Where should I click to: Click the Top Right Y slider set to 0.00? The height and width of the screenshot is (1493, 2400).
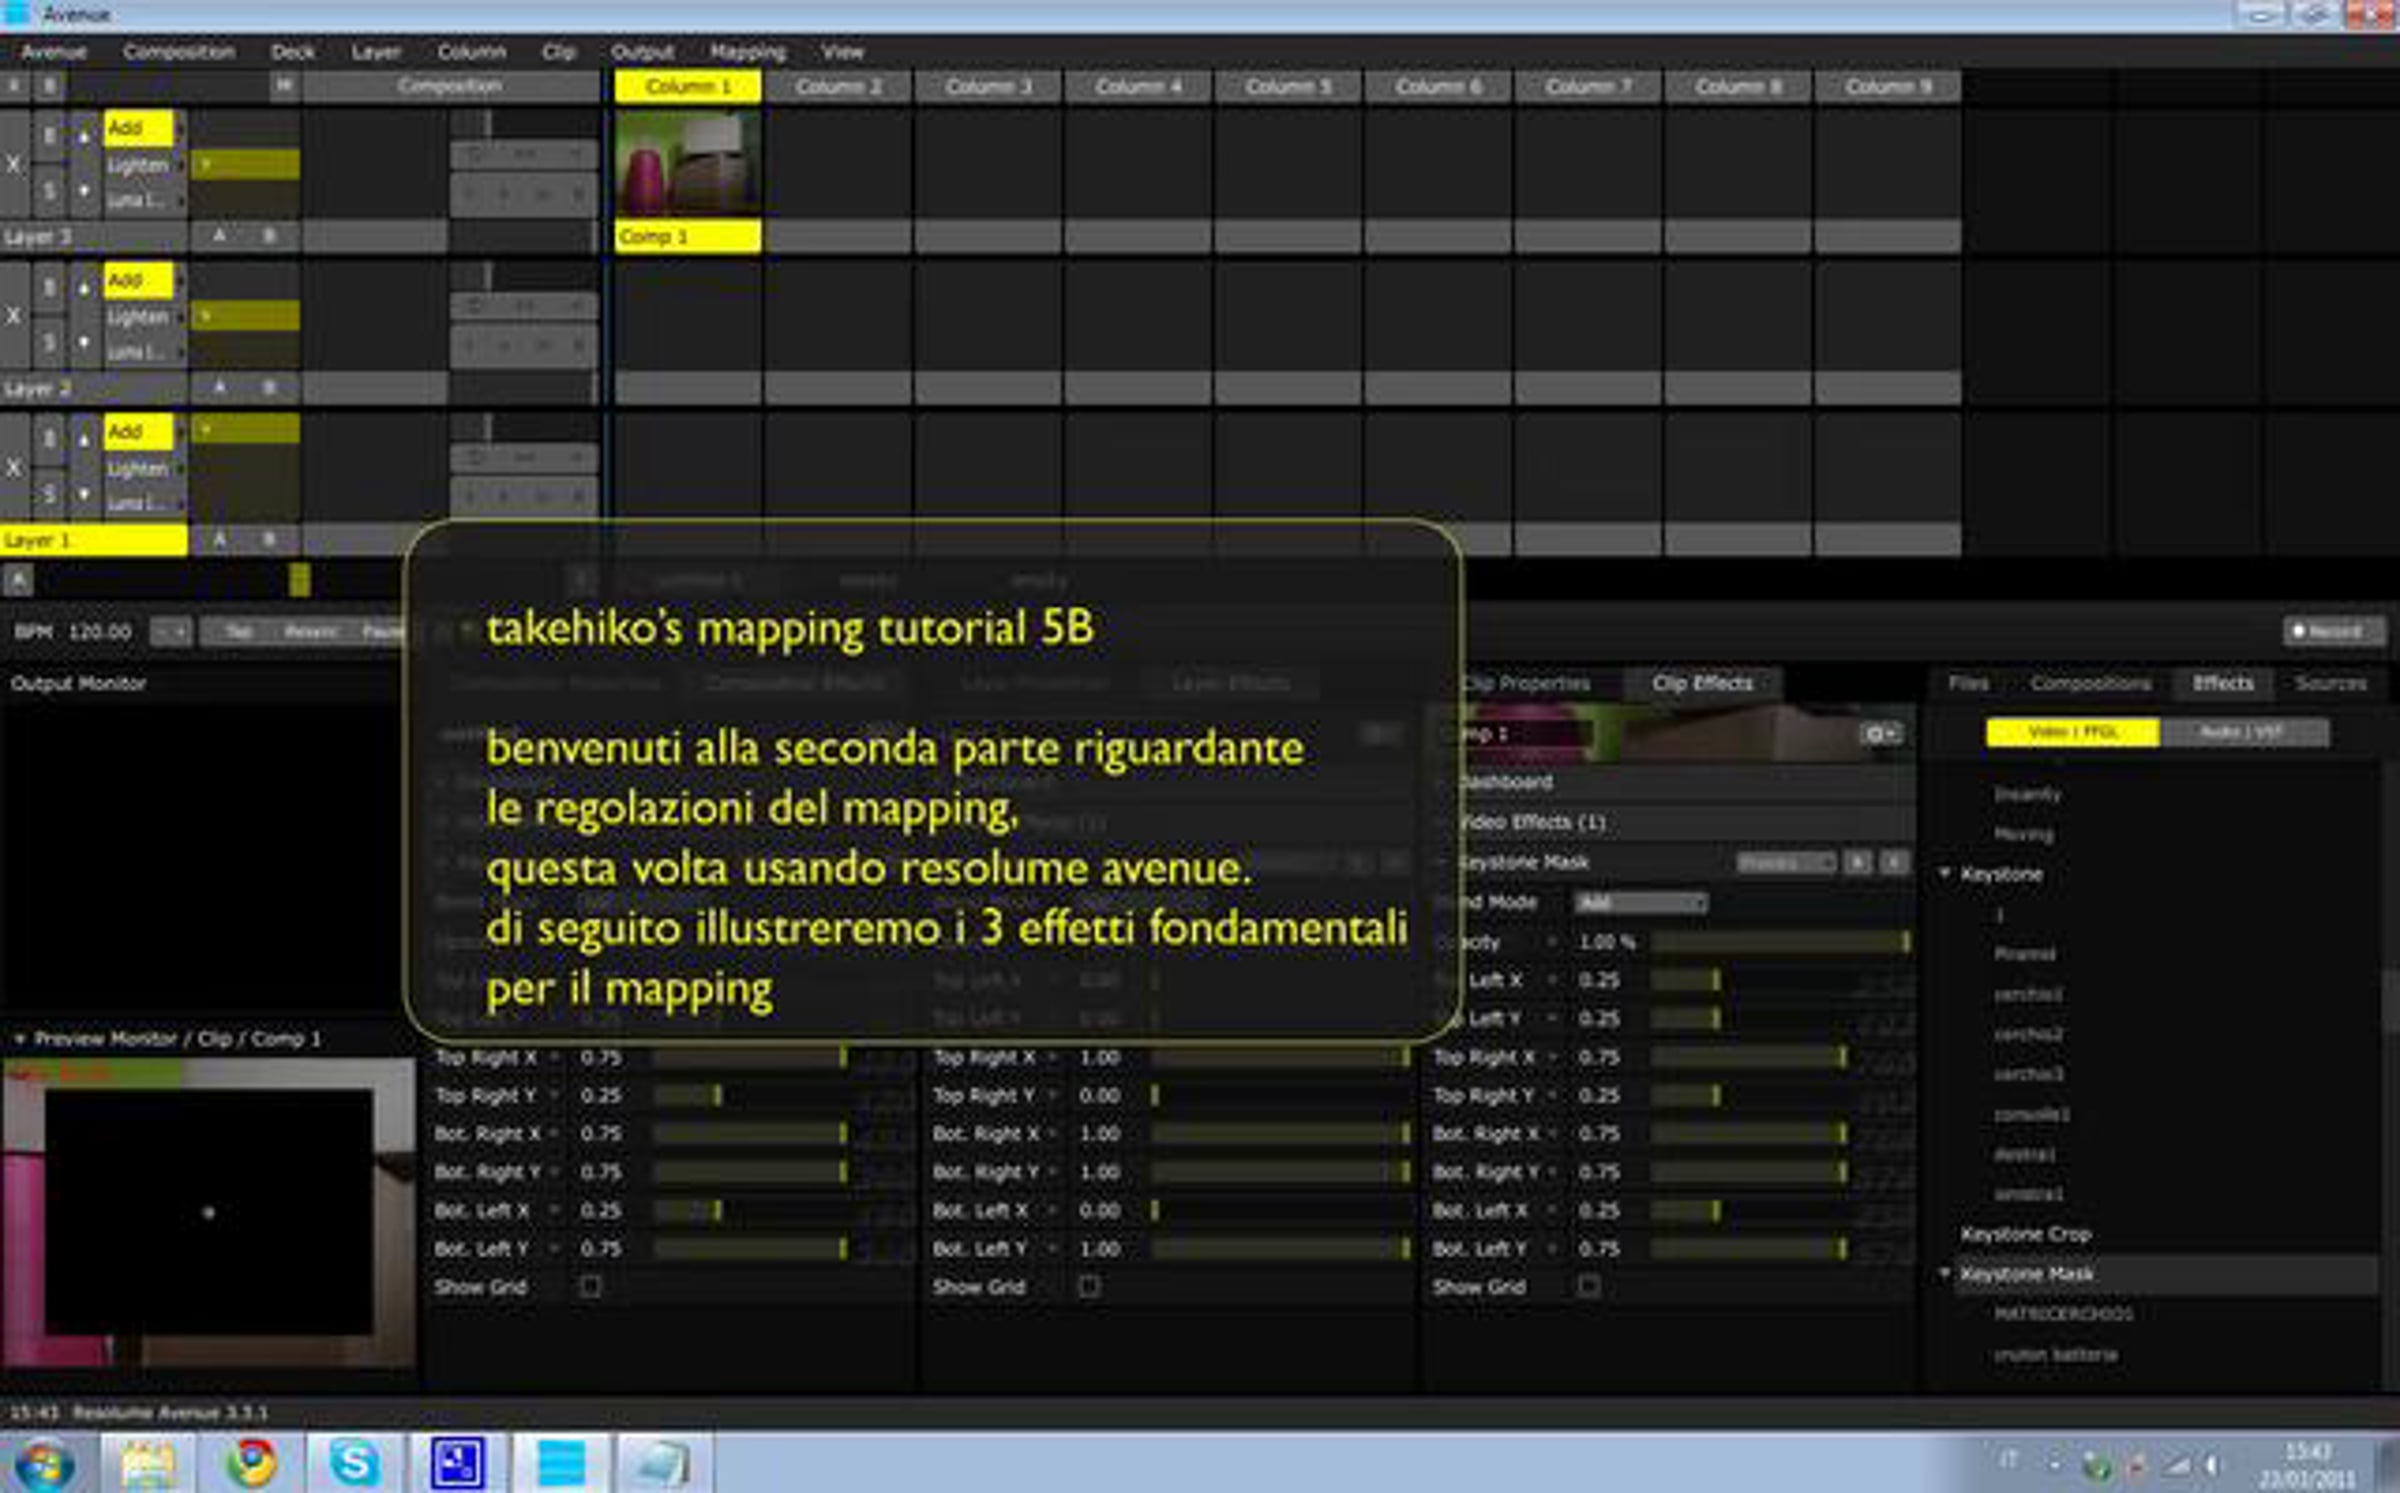(x=1280, y=1096)
